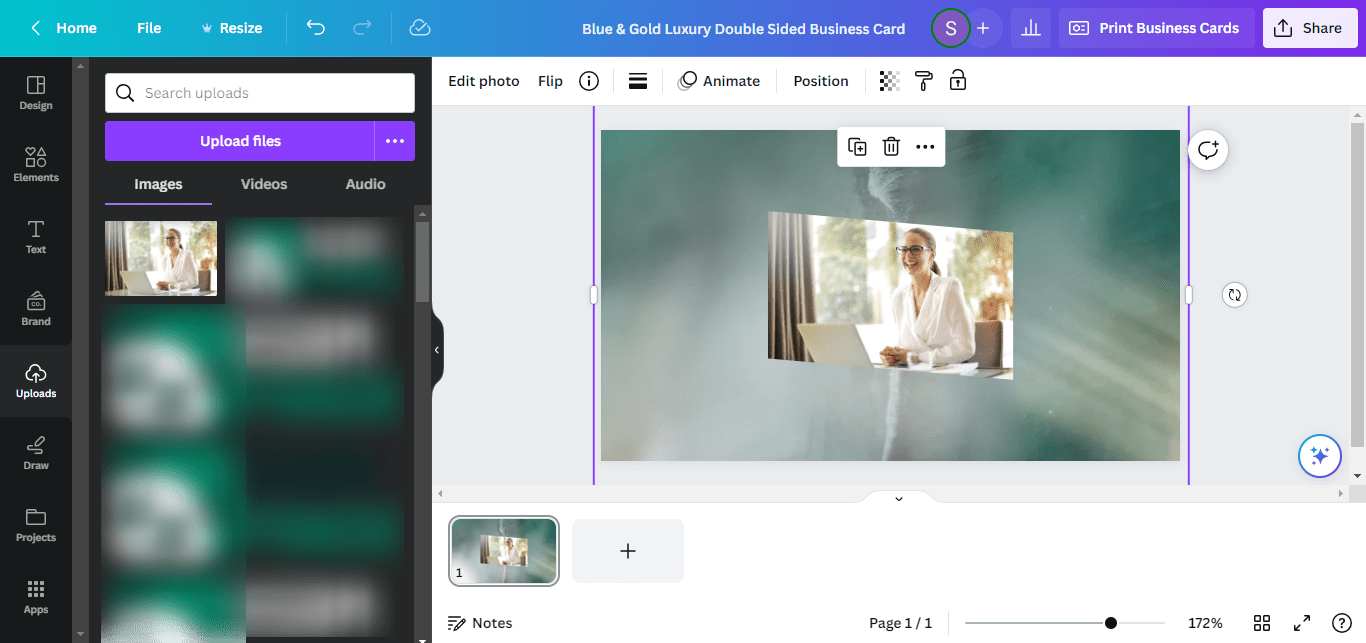Open the Draw tool panel

coord(36,452)
